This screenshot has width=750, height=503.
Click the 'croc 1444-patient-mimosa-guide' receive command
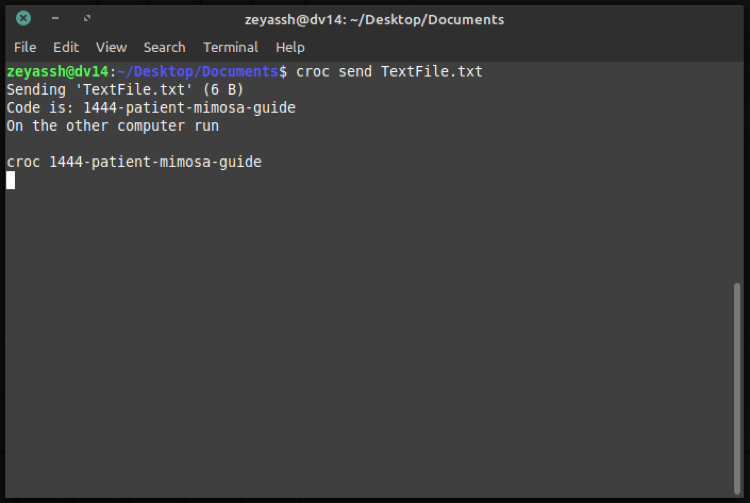click(x=134, y=162)
